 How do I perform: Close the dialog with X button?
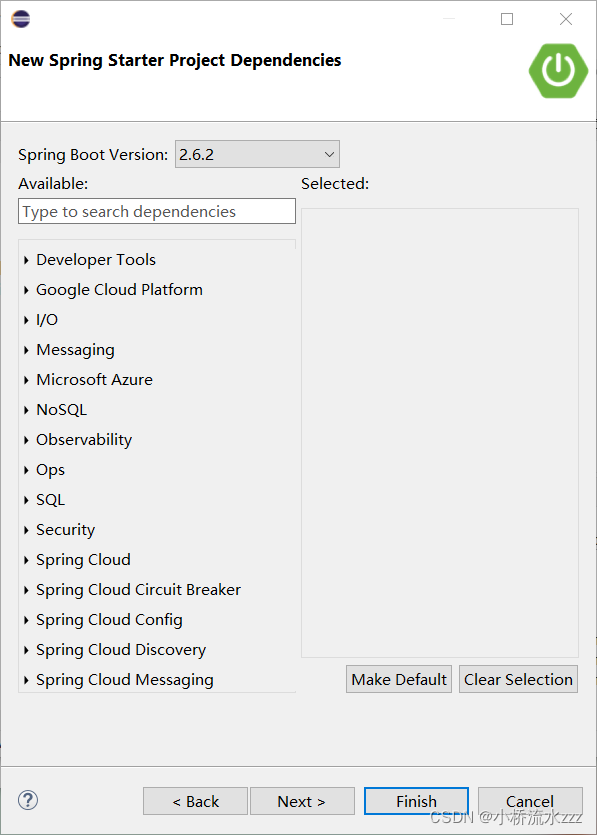[x=566, y=19]
